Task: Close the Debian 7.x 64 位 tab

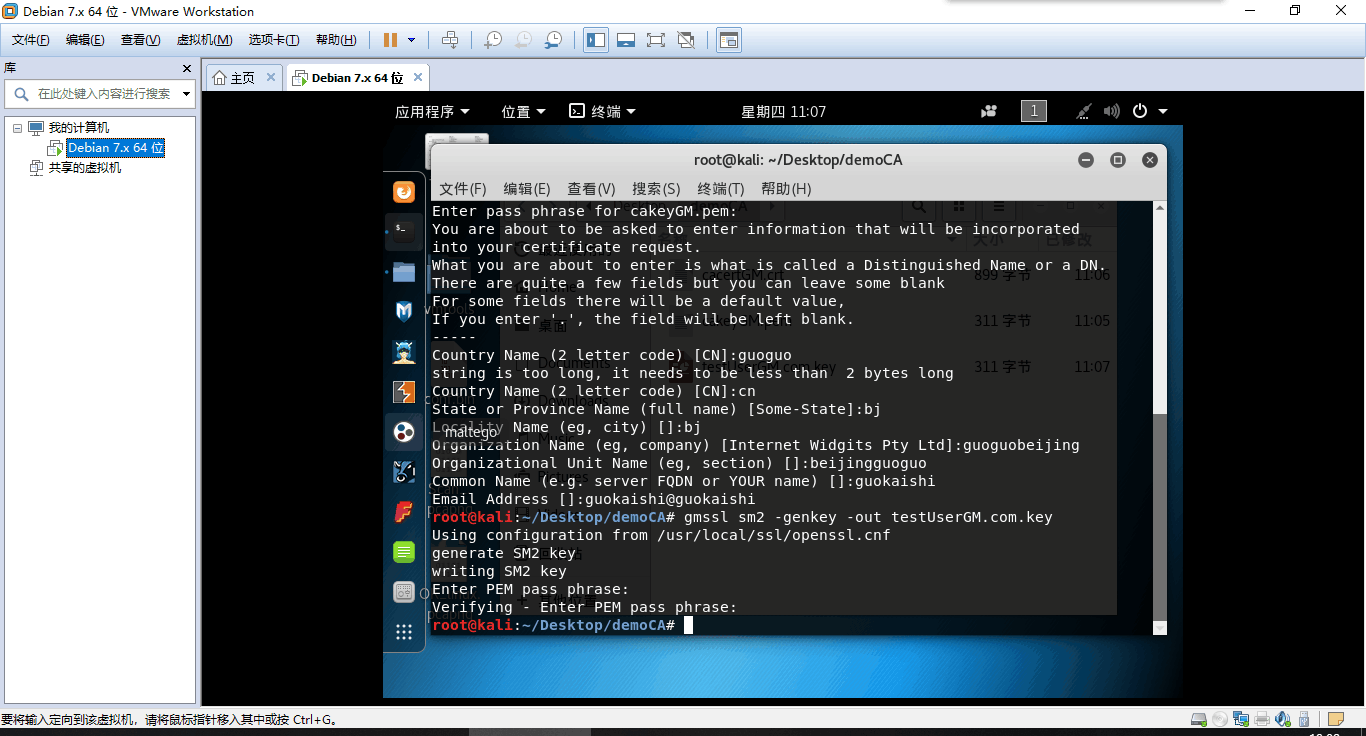Action: (418, 77)
